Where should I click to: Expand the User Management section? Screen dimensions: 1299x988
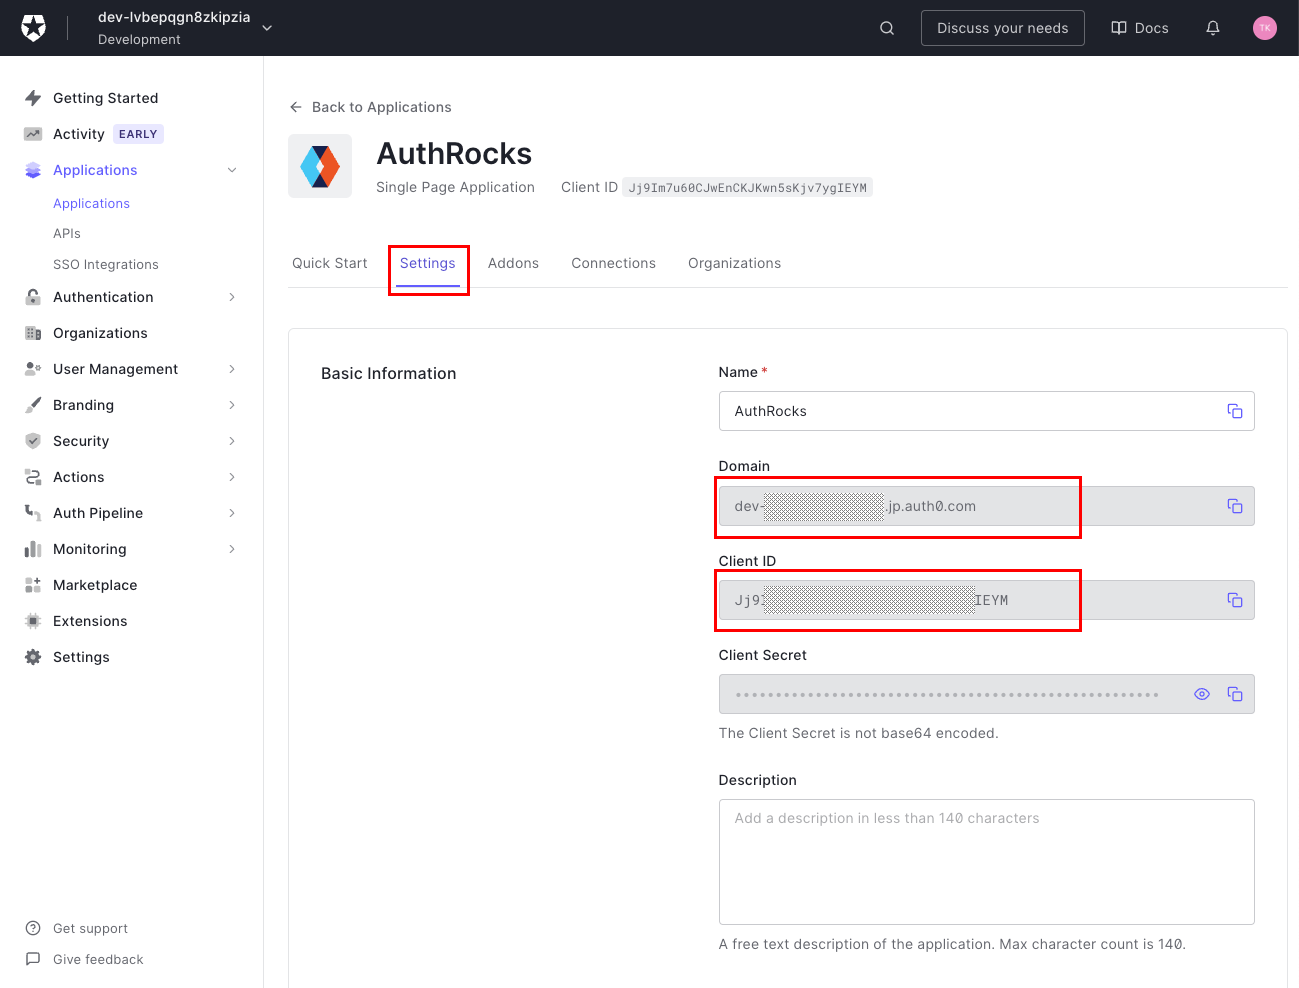coord(232,369)
